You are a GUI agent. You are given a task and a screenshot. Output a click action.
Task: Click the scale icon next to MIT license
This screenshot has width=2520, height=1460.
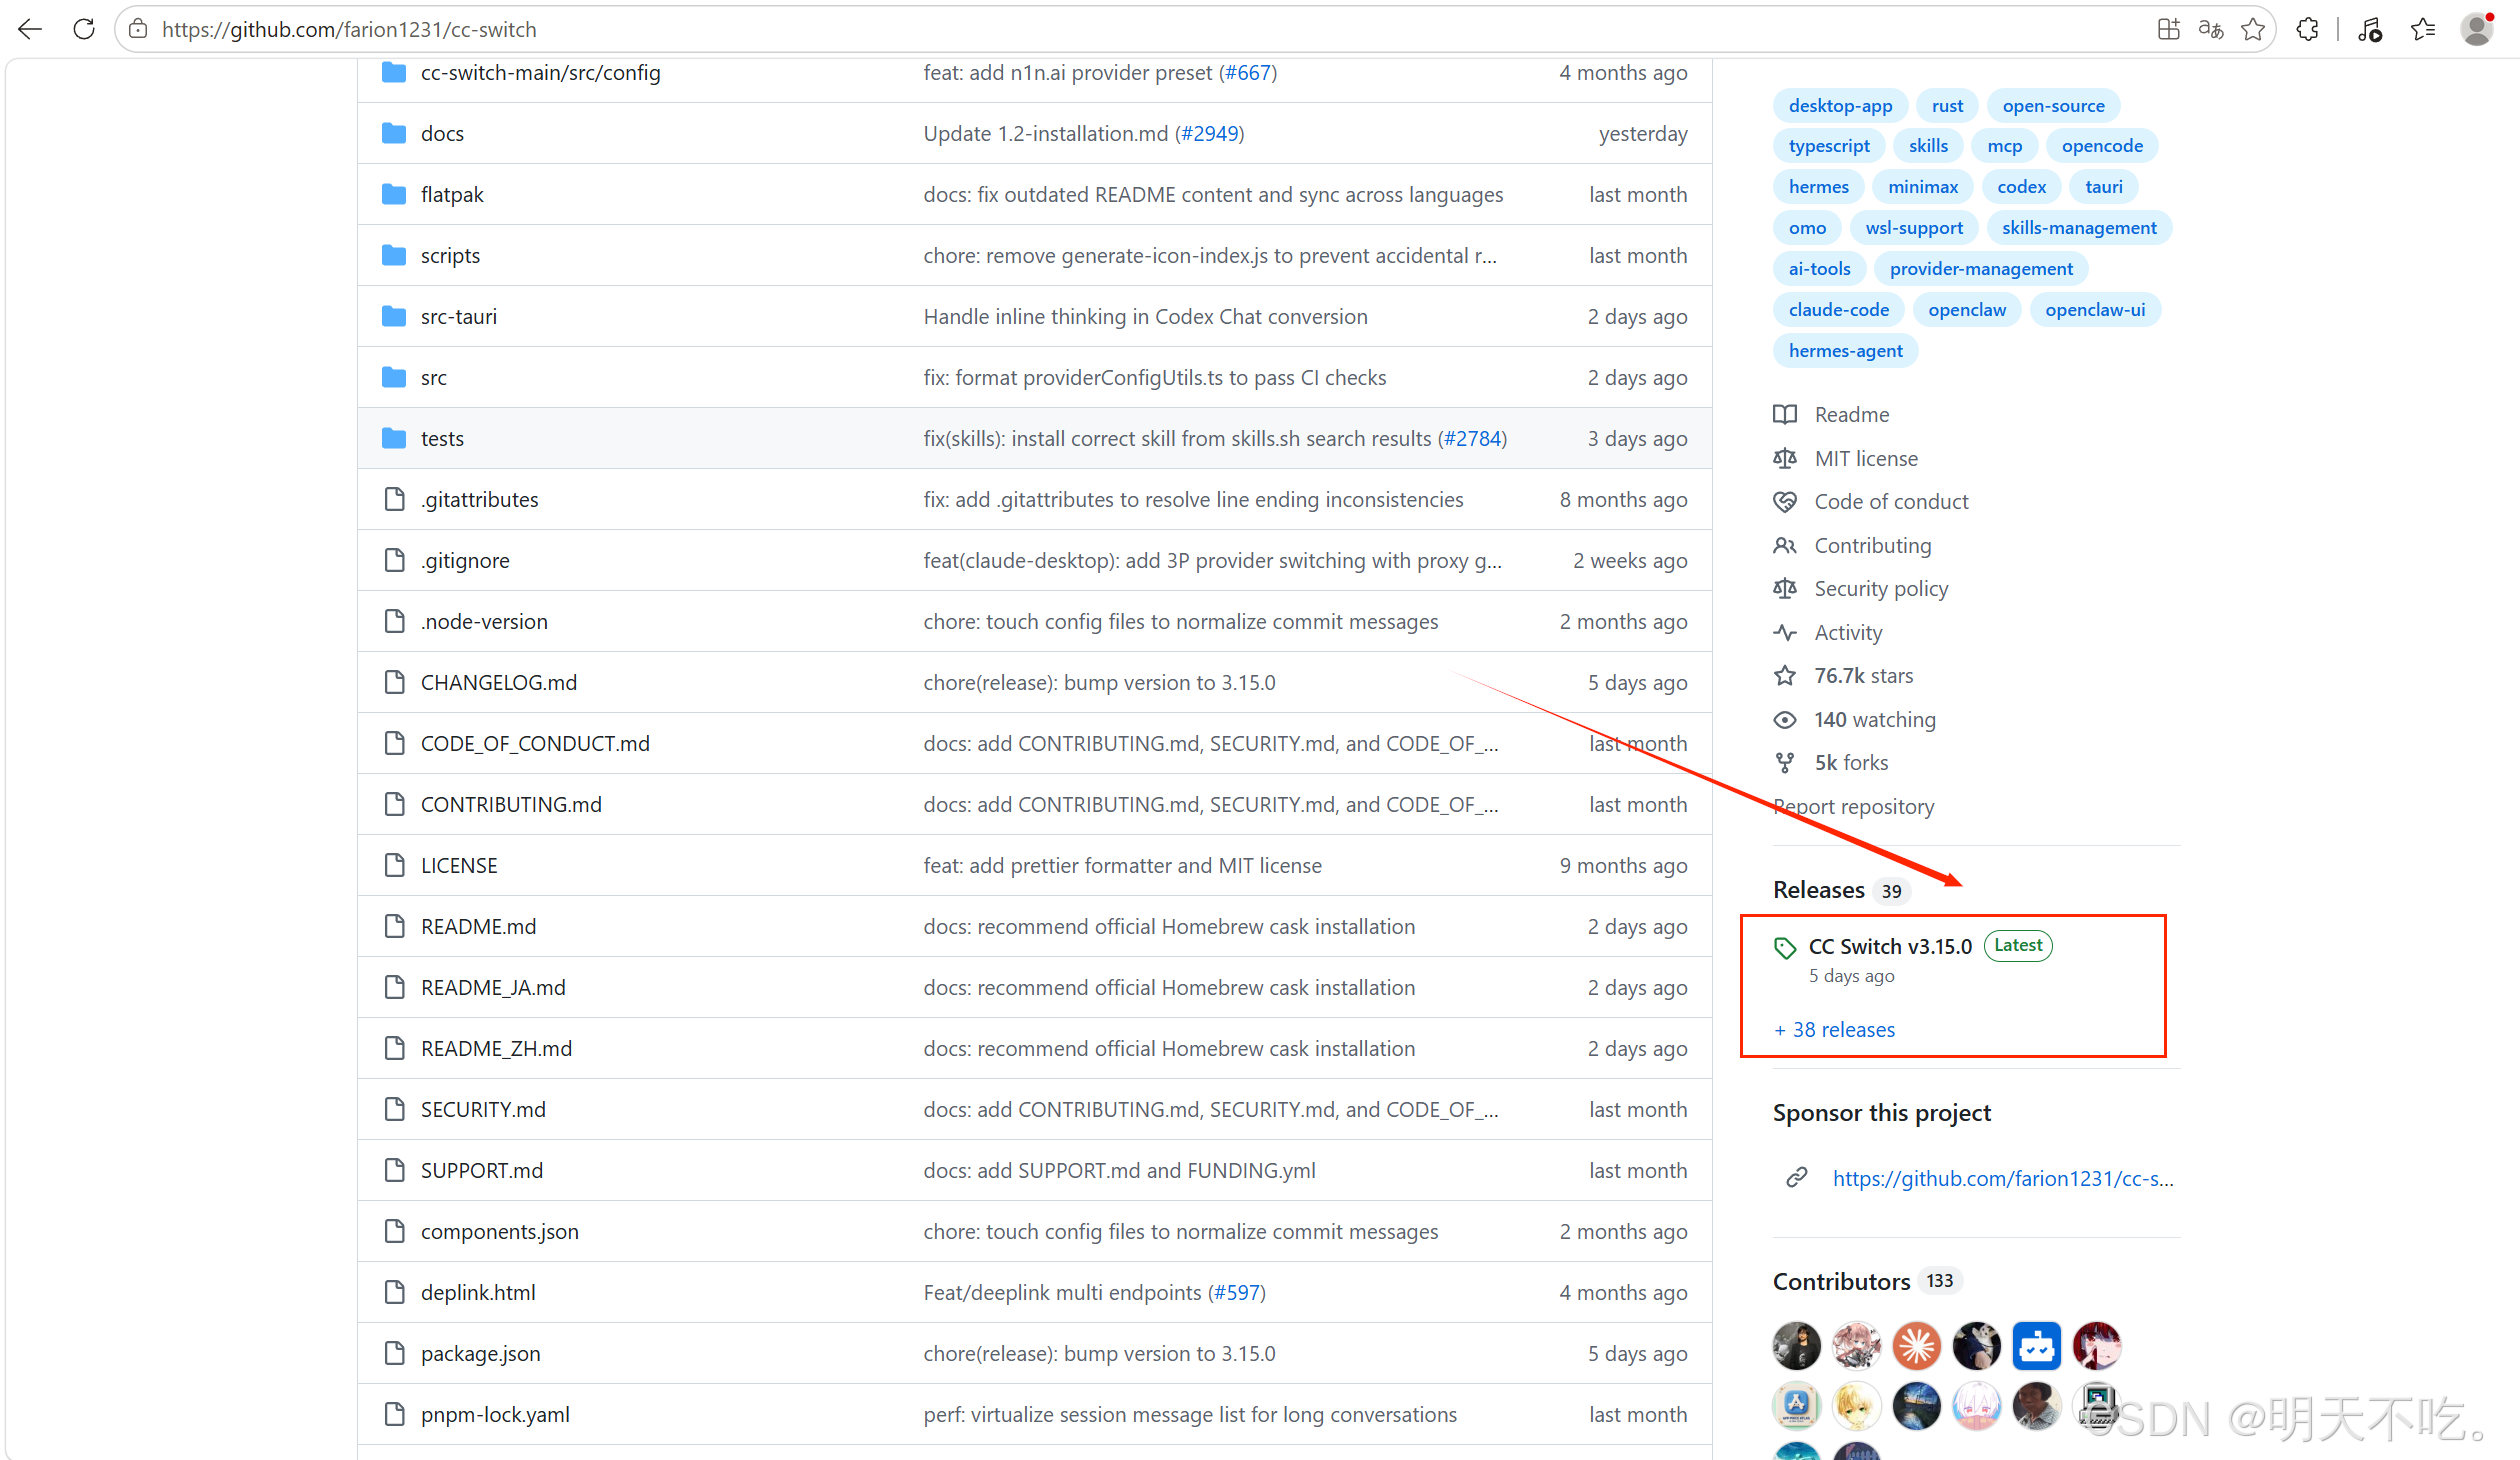pyautogui.click(x=1785, y=458)
